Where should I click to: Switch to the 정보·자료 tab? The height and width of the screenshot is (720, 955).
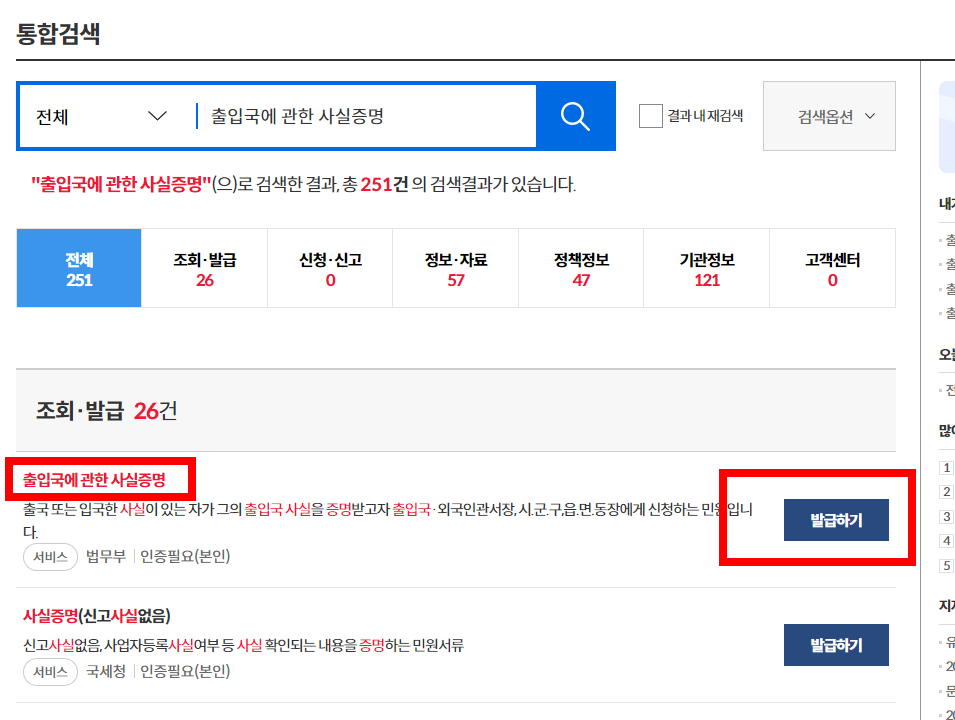pyautogui.click(x=455, y=268)
